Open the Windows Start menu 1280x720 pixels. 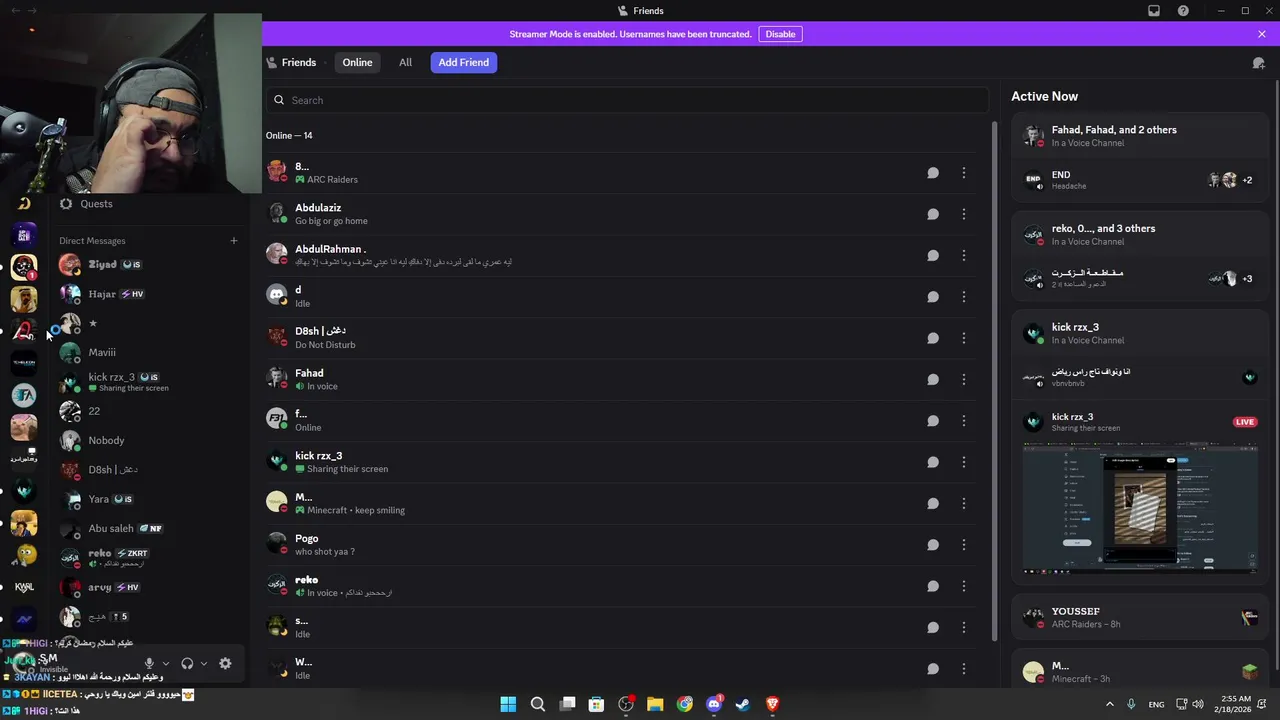point(508,704)
